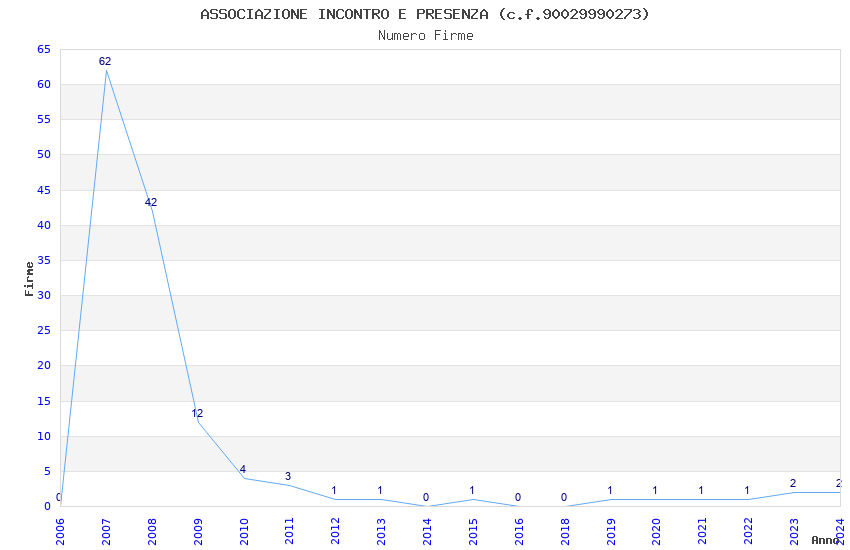Click the data label 1 above year 2020
This screenshot has width=850, height=550.
pos(655,490)
